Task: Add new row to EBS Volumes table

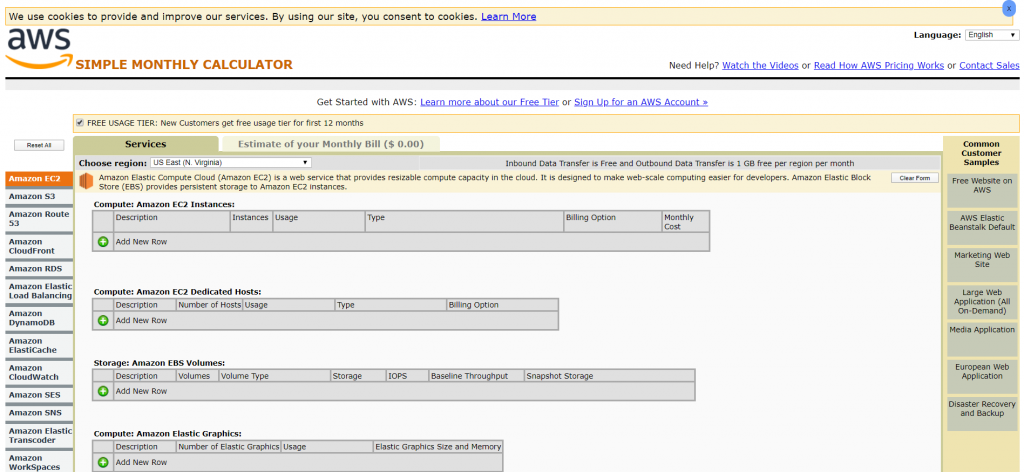Action: pos(103,391)
